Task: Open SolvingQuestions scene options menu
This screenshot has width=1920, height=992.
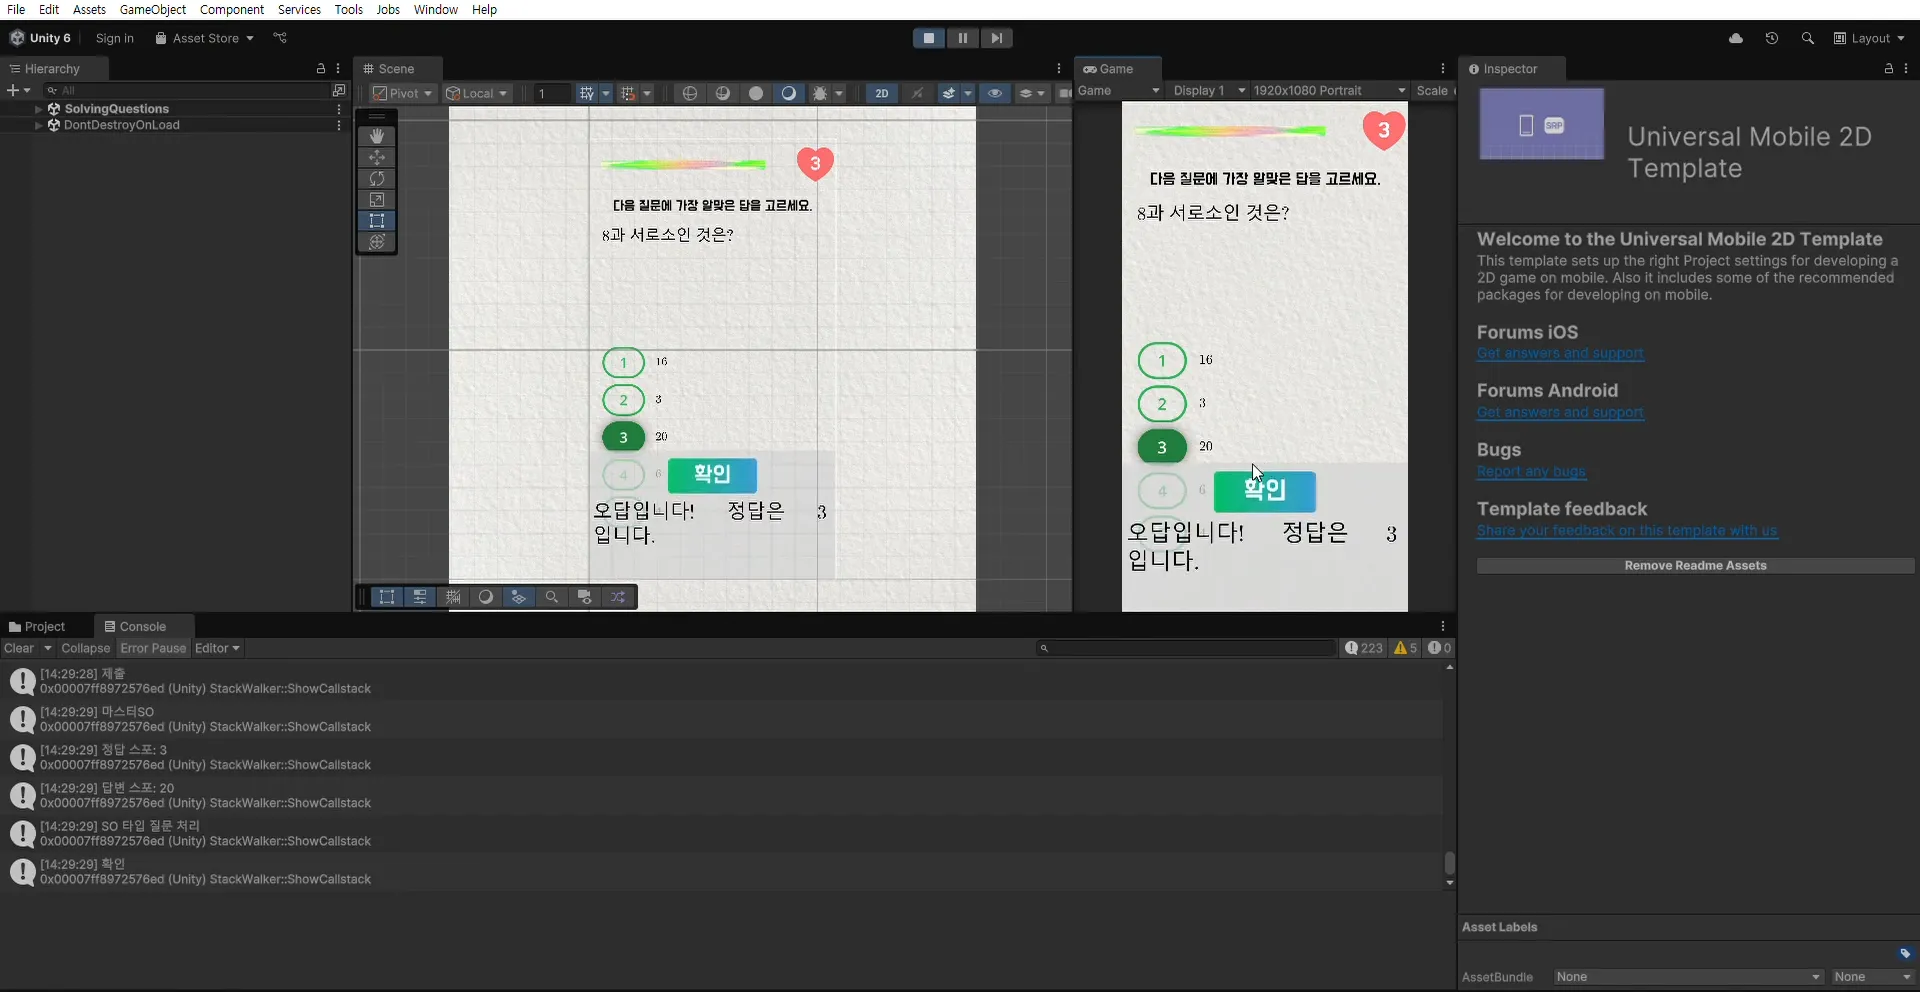Action: point(339,109)
